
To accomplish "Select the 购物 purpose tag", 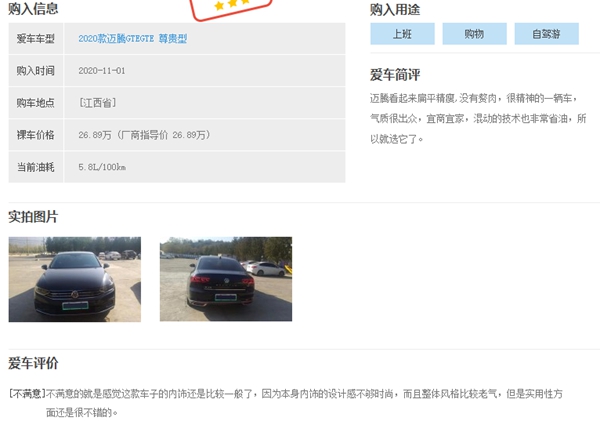I will pos(474,34).
